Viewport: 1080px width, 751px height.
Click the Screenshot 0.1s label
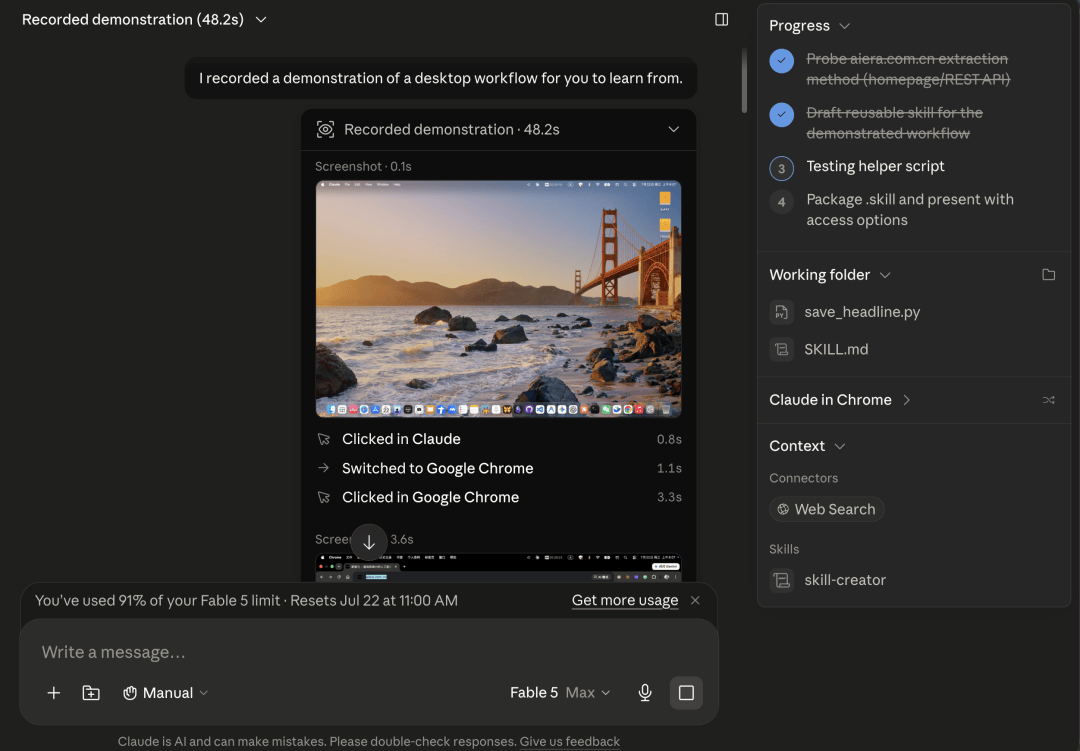[x=363, y=166]
